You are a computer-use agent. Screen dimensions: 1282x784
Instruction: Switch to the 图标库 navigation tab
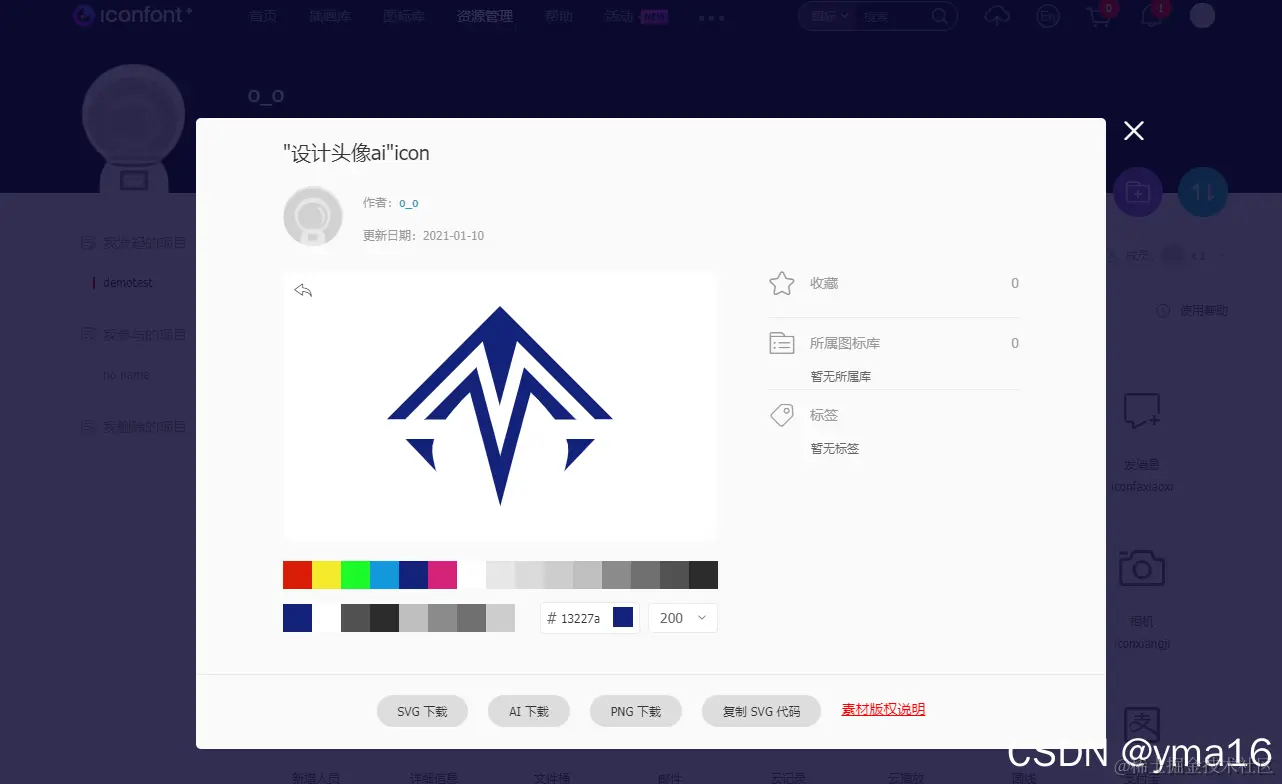click(403, 16)
